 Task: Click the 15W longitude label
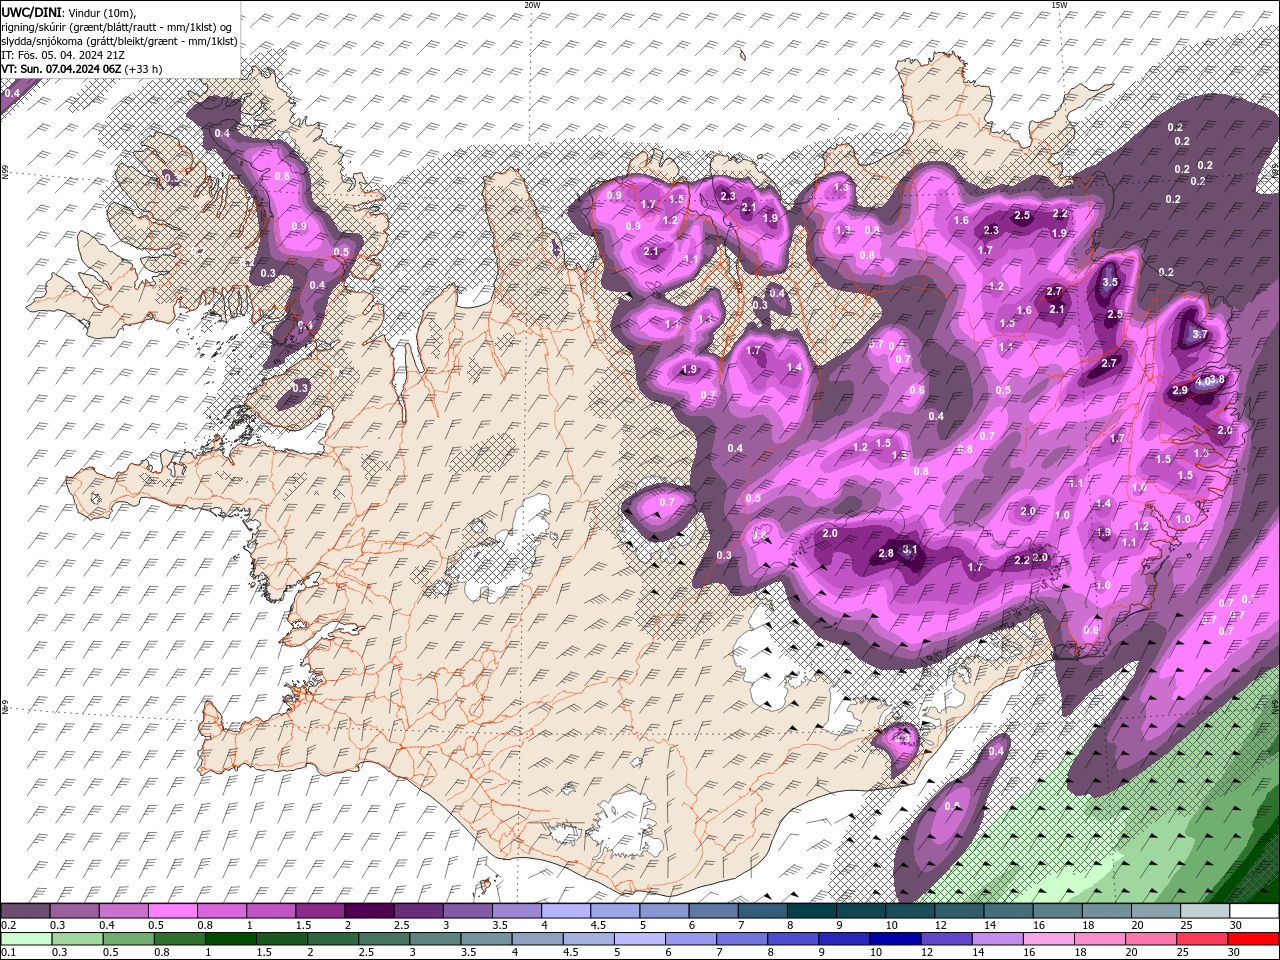coord(1058,5)
